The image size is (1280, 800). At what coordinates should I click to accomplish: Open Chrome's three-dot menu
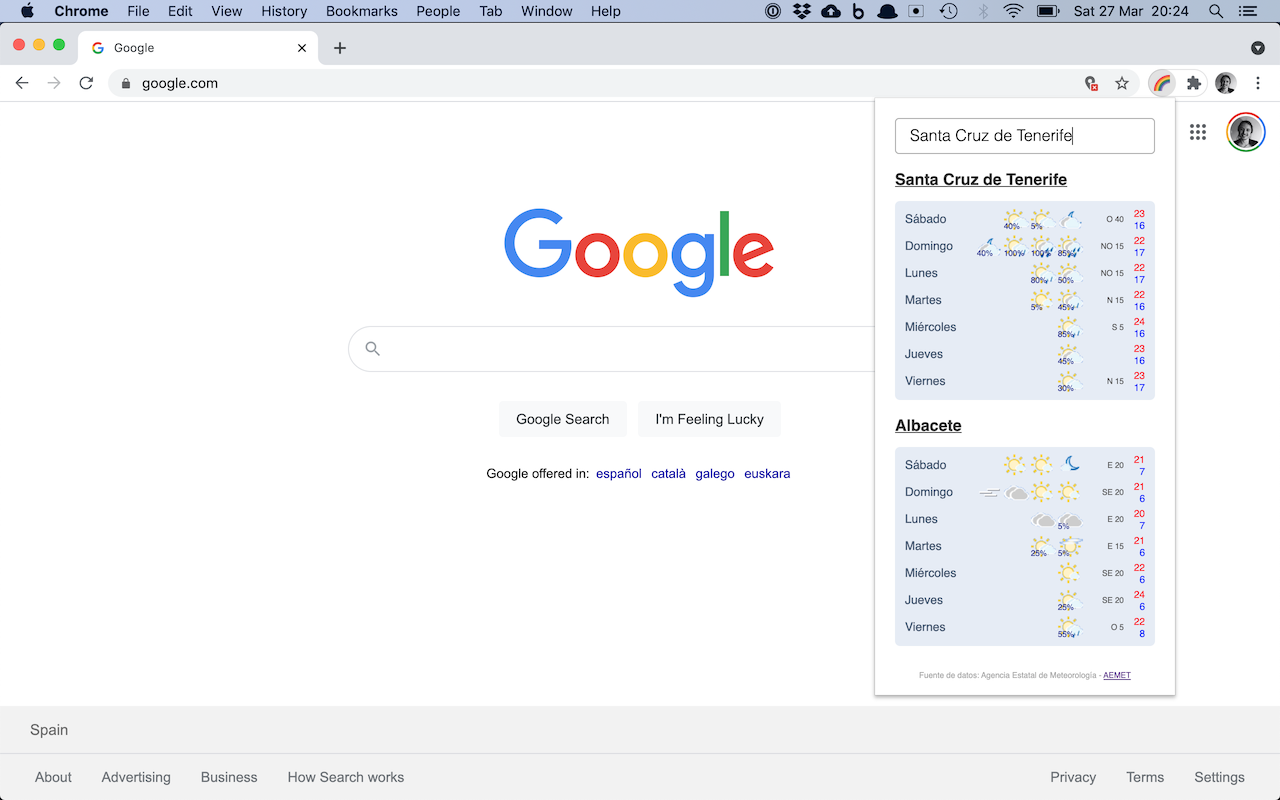(x=1258, y=83)
